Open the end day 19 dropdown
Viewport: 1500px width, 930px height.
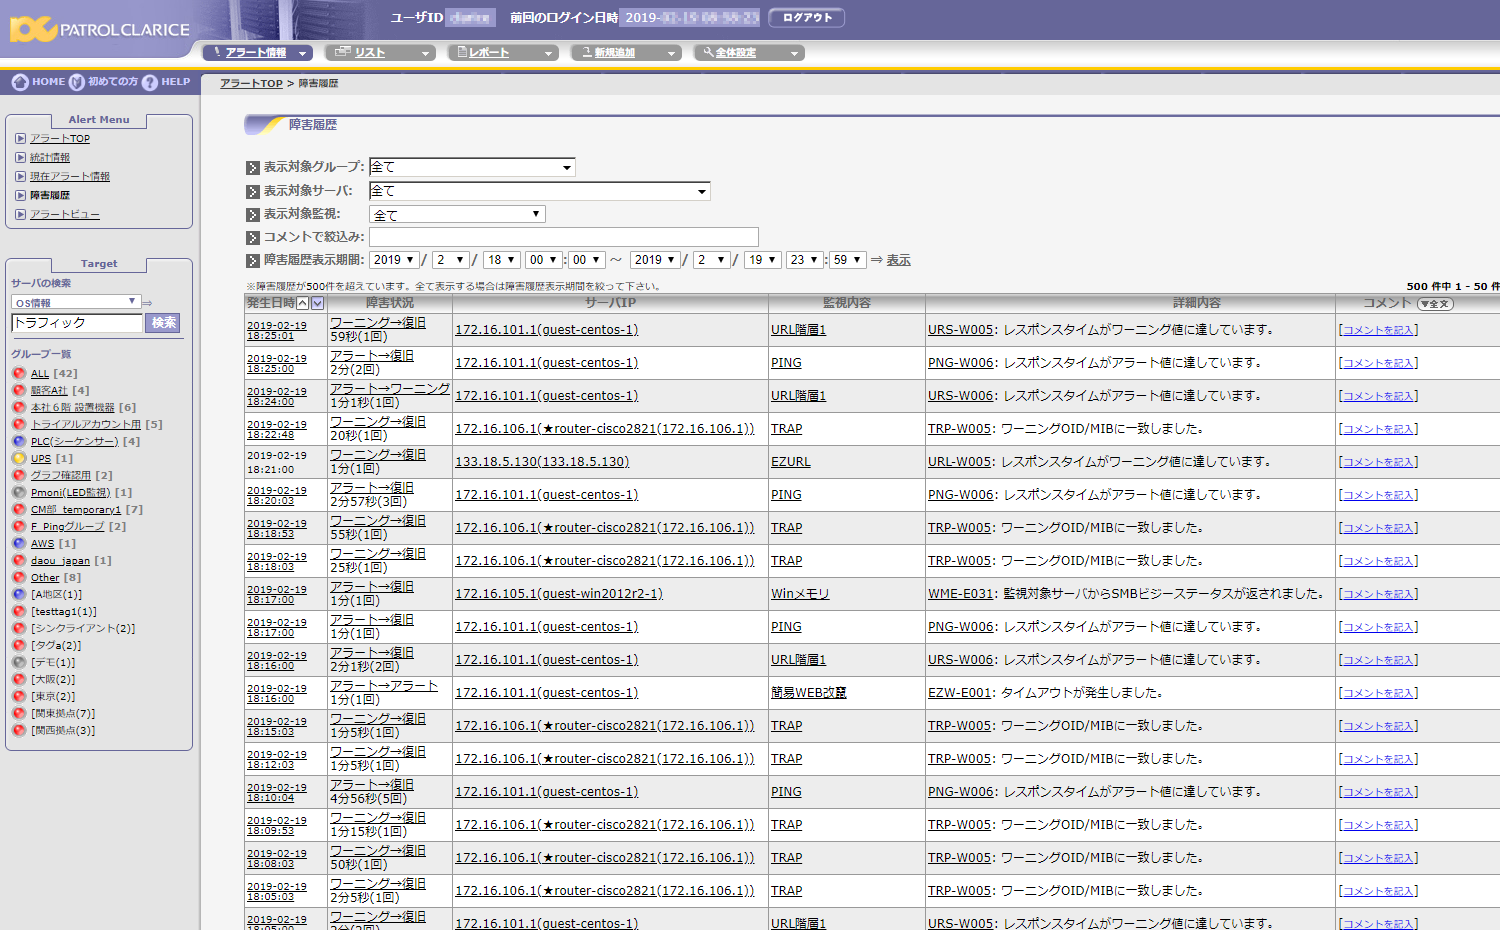click(762, 260)
